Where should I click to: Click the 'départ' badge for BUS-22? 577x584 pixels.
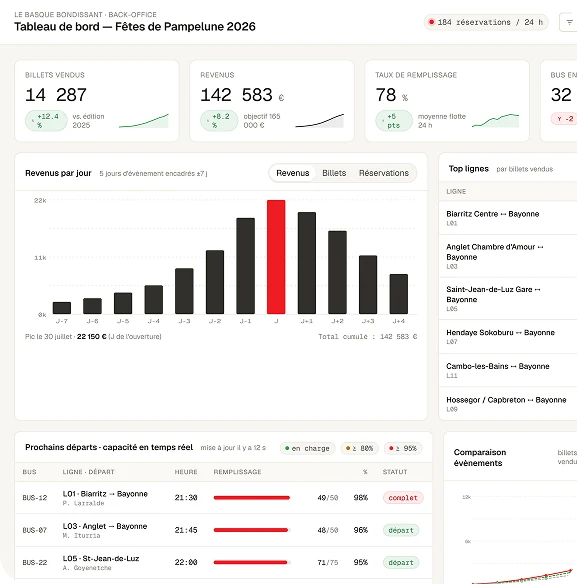click(401, 562)
